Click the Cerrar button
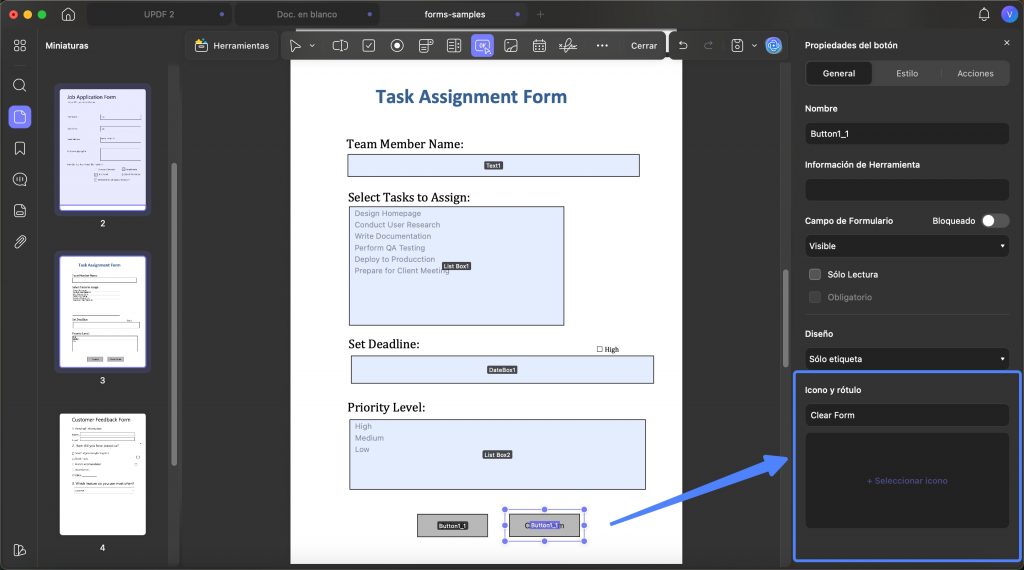The height and width of the screenshot is (570, 1024). tap(644, 46)
